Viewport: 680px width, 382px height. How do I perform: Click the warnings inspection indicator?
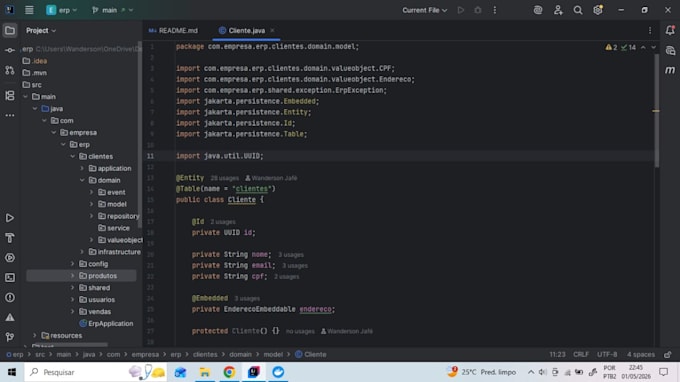(611, 47)
